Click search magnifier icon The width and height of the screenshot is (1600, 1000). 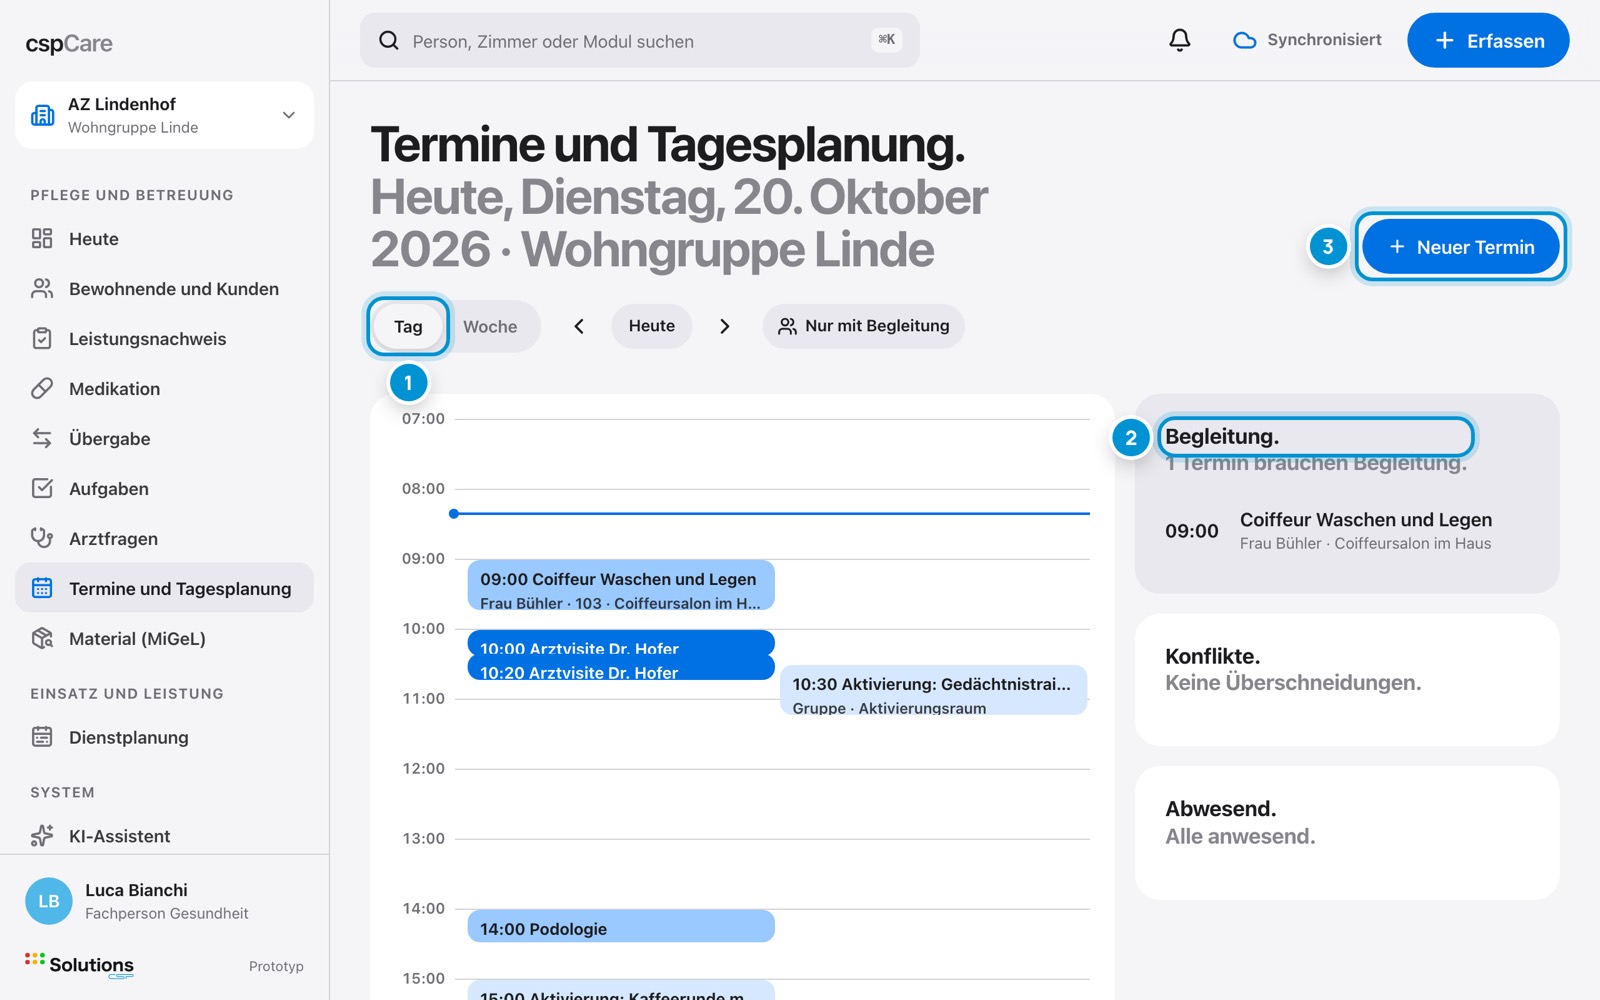coord(389,40)
